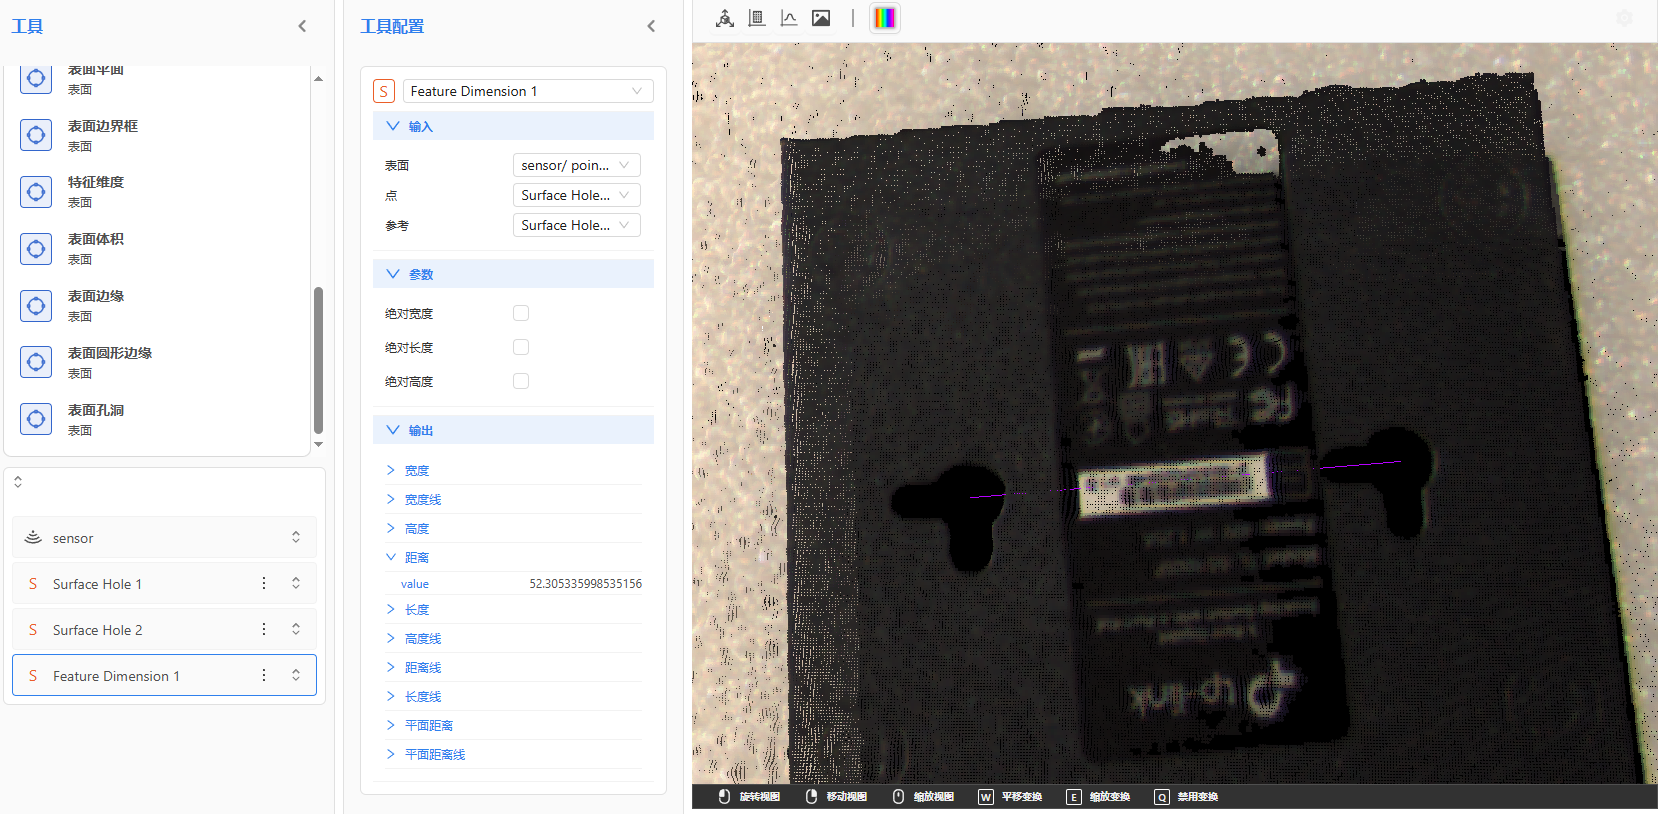Select the 表面圆形边缘 tool icon
This screenshot has height=814, width=1659.
(36, 362)
